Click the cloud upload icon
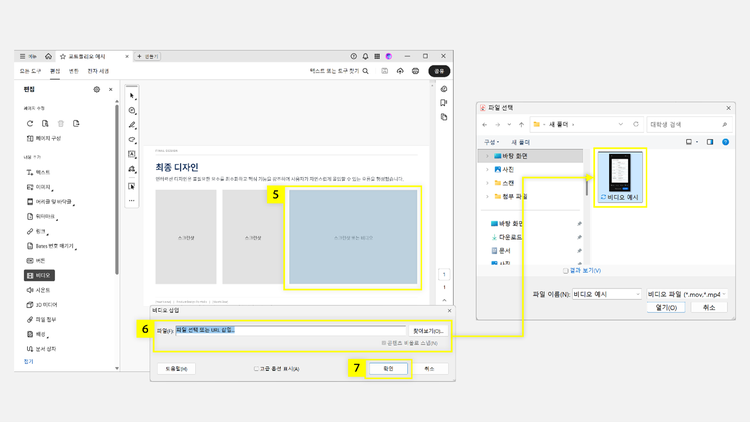The width and height of the screenshot is (750, 422). click(400, 71)
